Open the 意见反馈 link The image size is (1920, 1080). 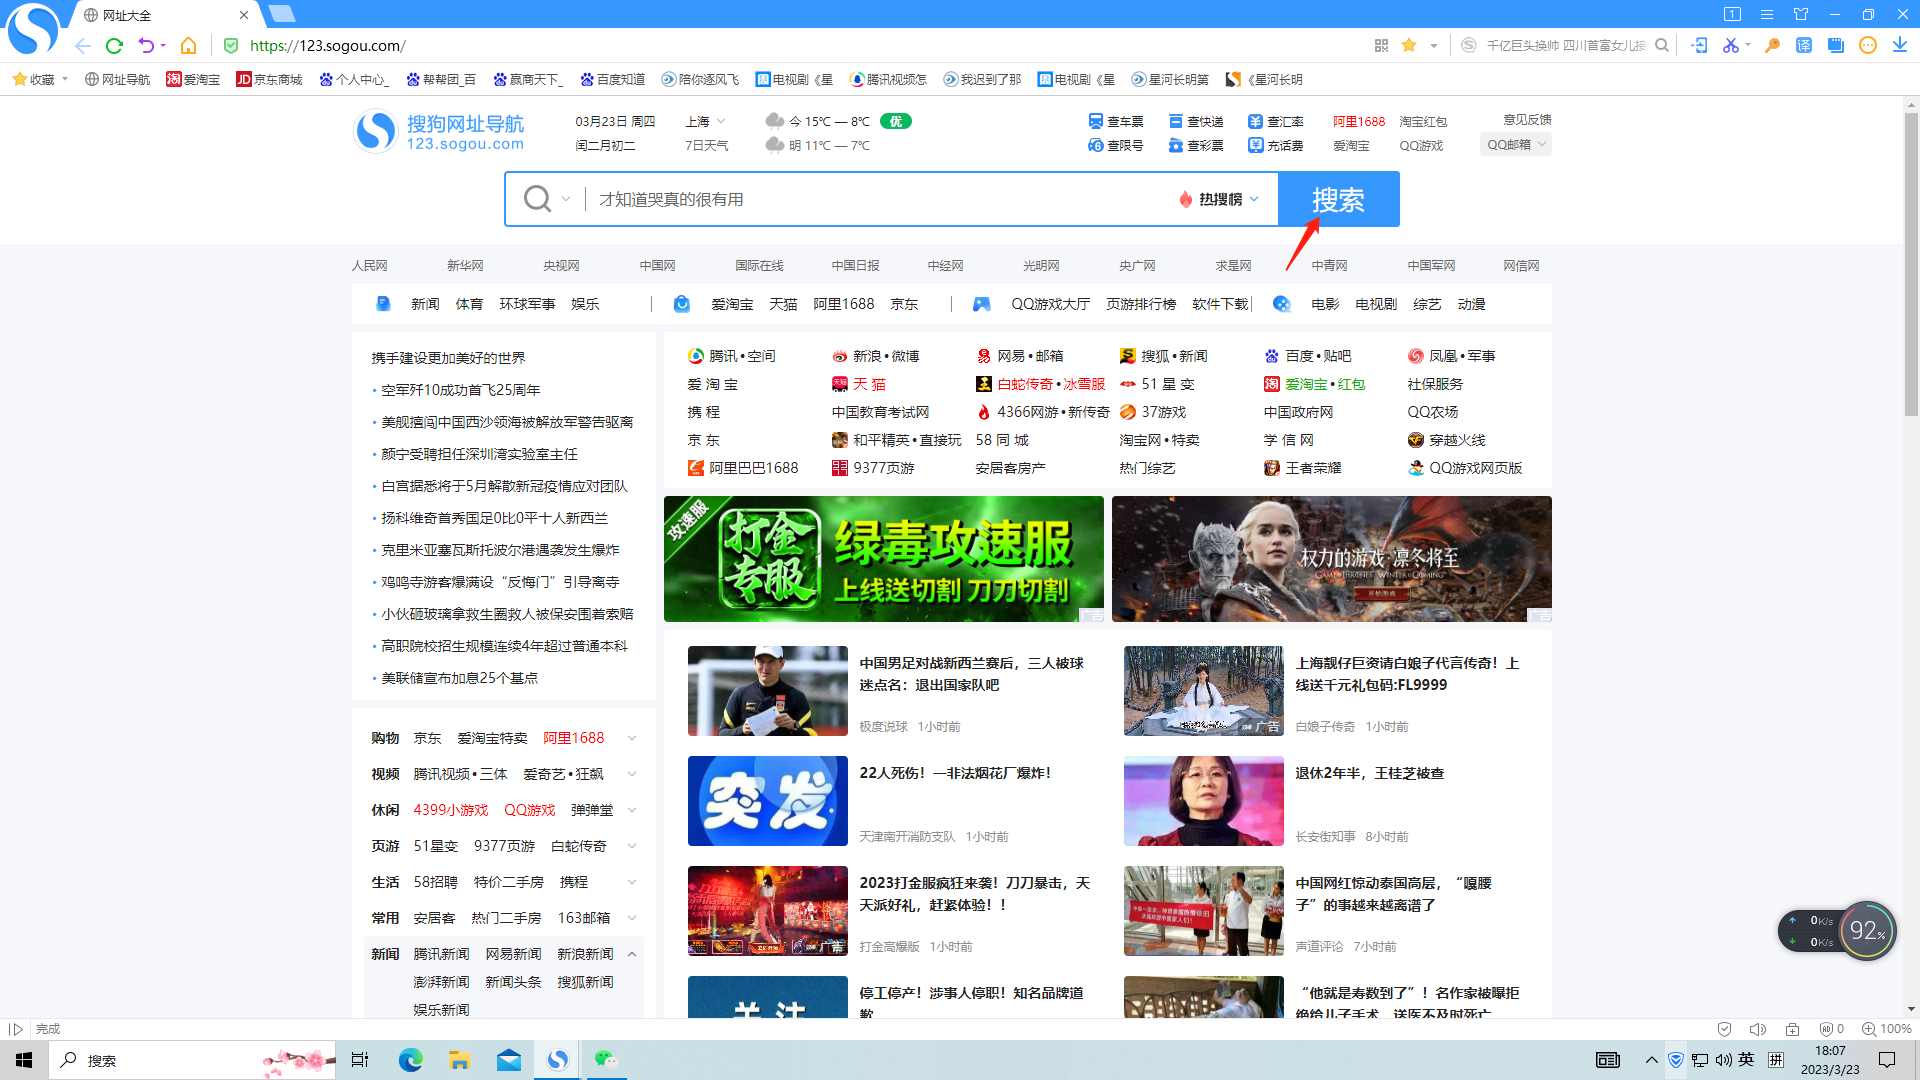tap(1527, 119)
